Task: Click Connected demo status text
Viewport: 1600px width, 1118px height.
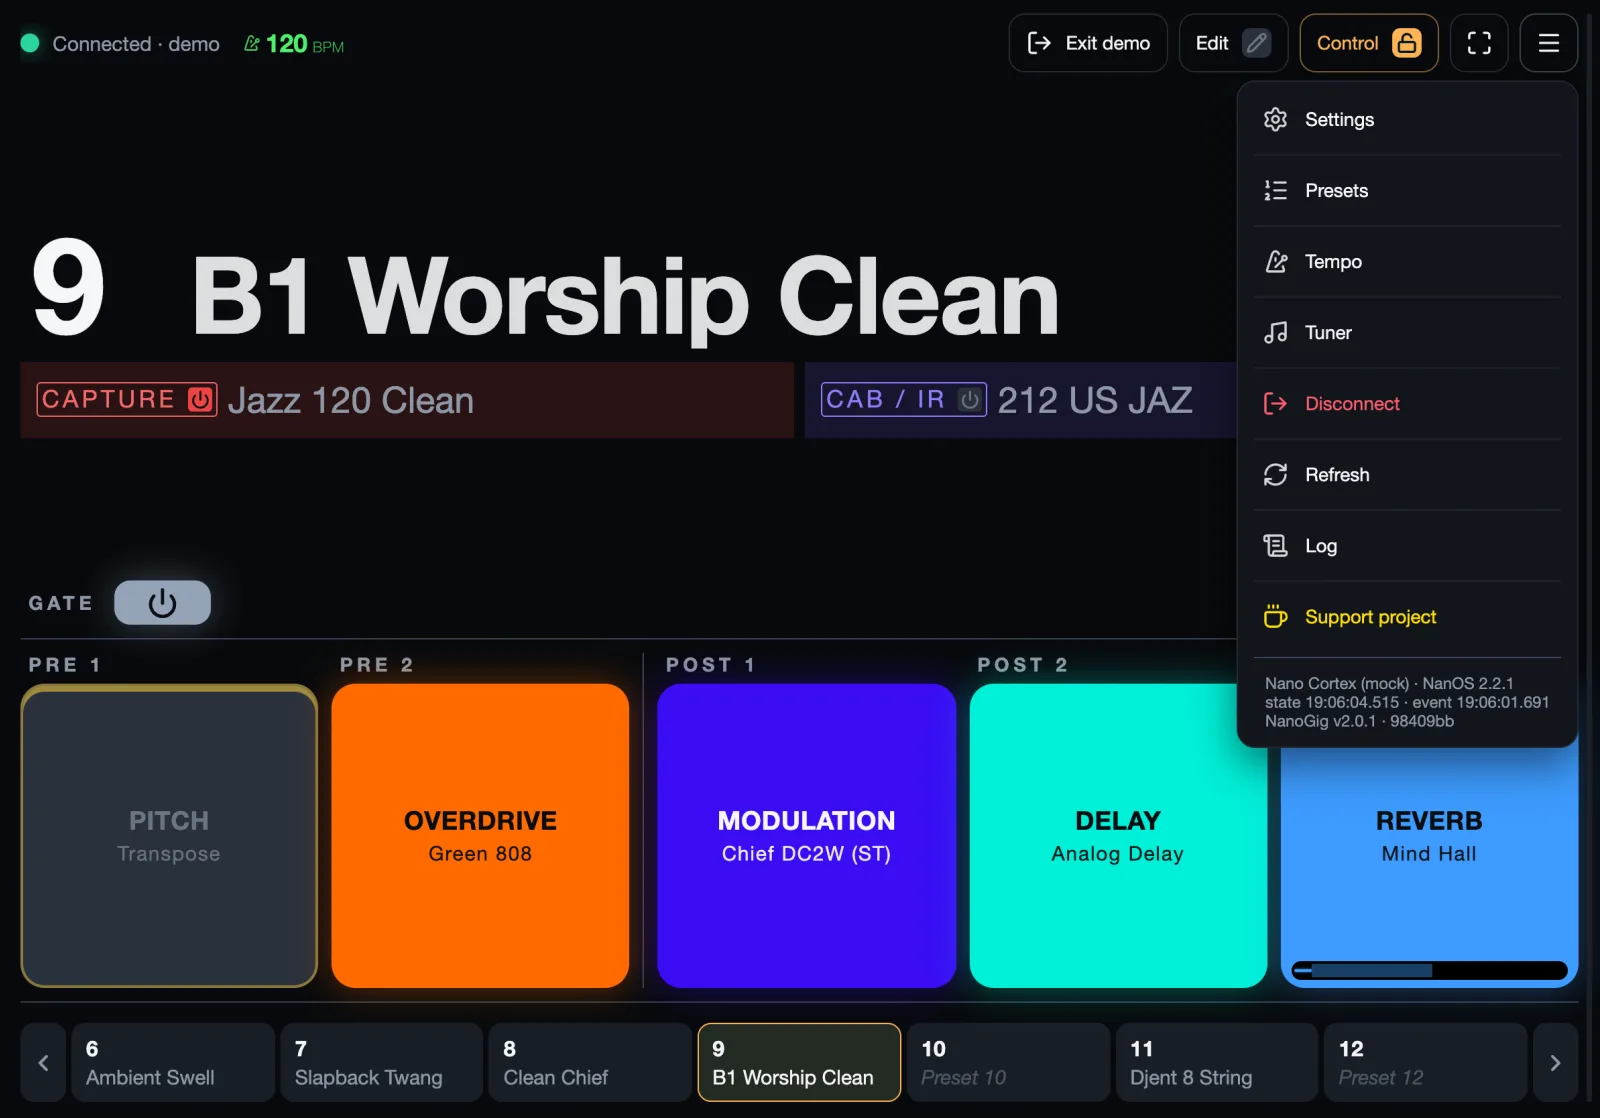Action: pos(136,44)
